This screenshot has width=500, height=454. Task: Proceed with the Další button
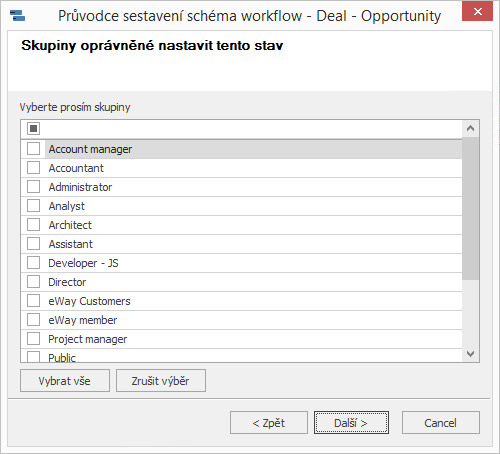[x=351, y=423]
